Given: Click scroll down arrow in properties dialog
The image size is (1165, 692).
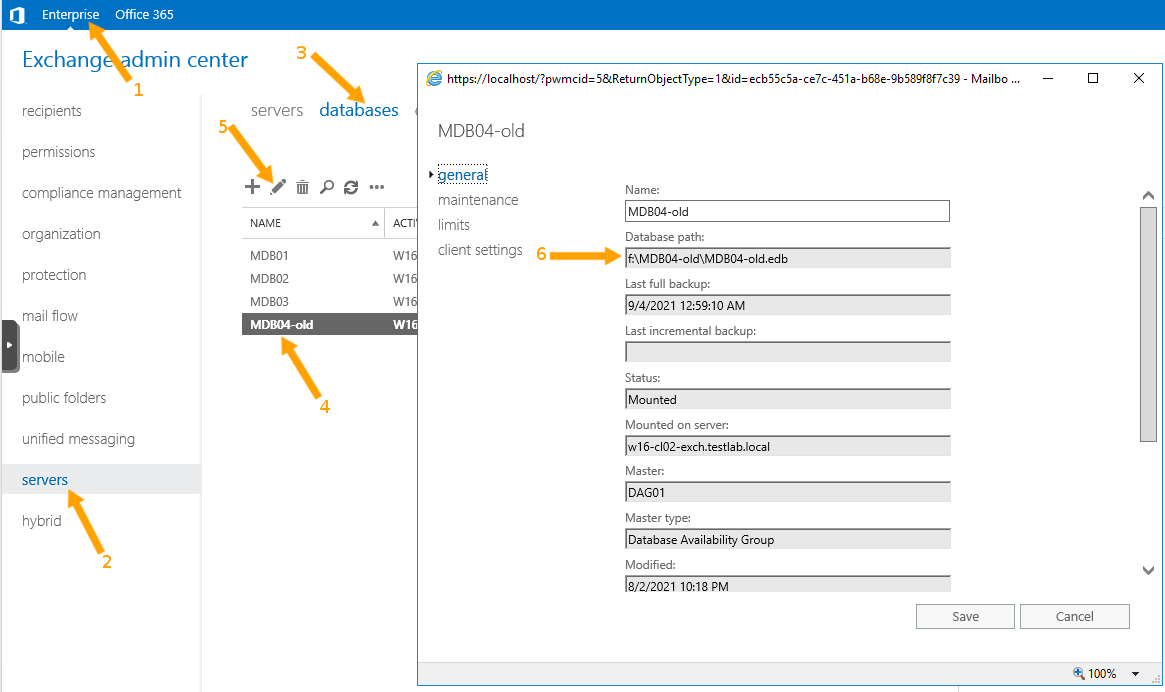Looking at the screenshot, I should tap(1148, 570).
